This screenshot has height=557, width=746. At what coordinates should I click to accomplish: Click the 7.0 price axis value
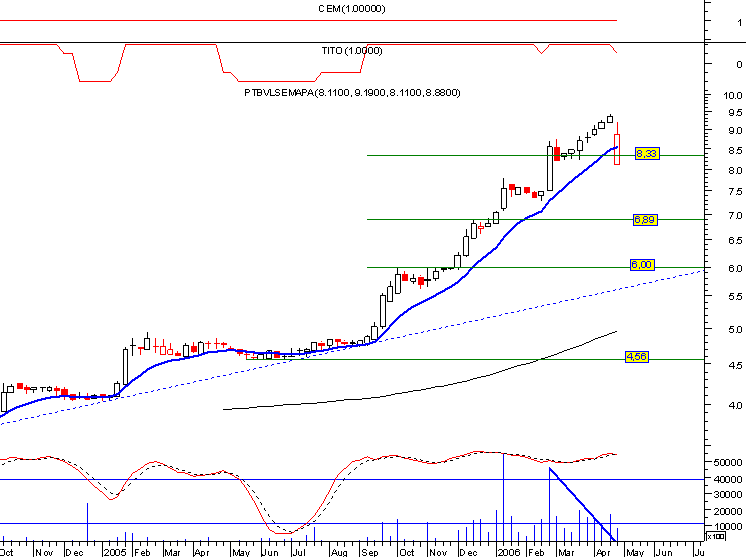pyautogui.click(x=735, y=216)
